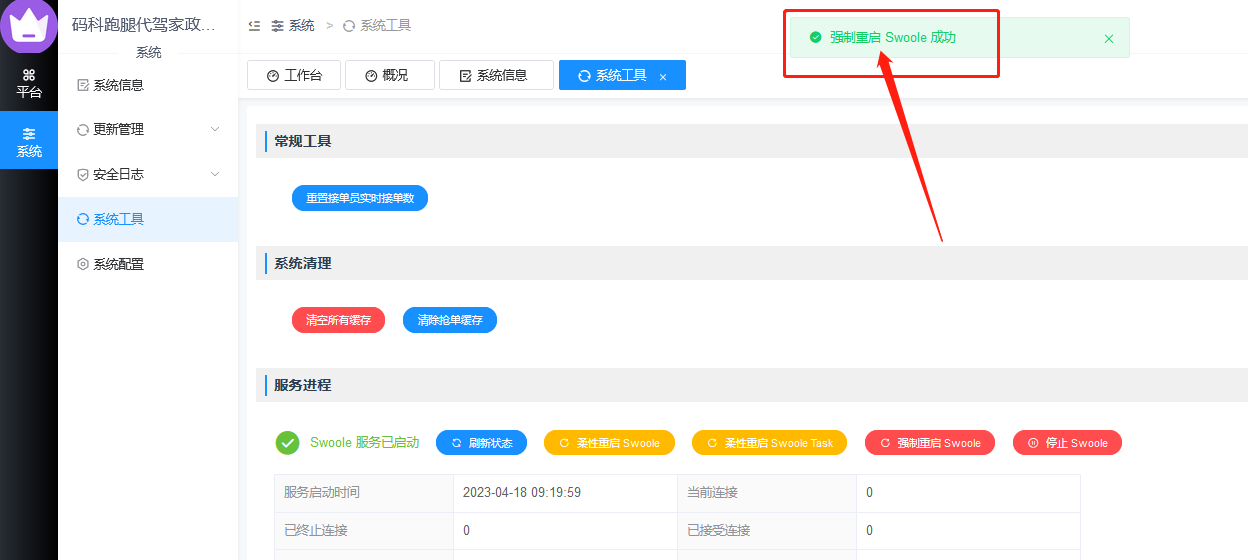The image size is (1248, 560).
Task: Click the clock icon on 工作台 tab
Action: pos(273,76)
